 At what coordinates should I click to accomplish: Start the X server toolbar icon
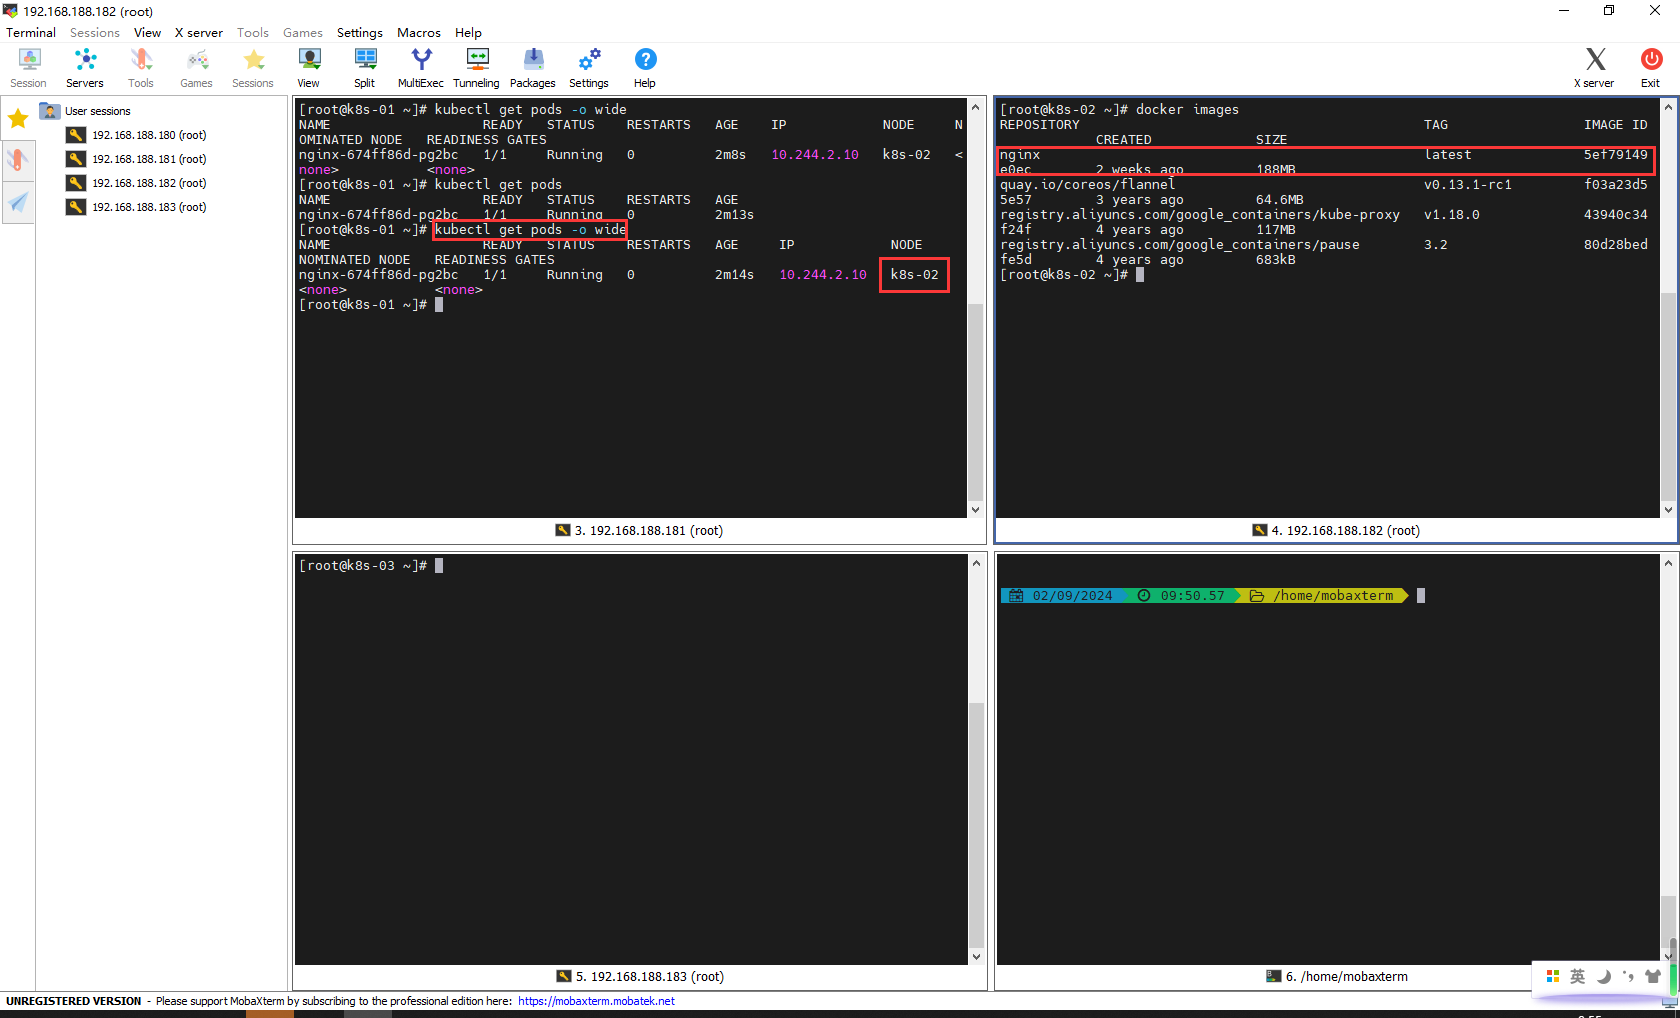(1595, 68)
